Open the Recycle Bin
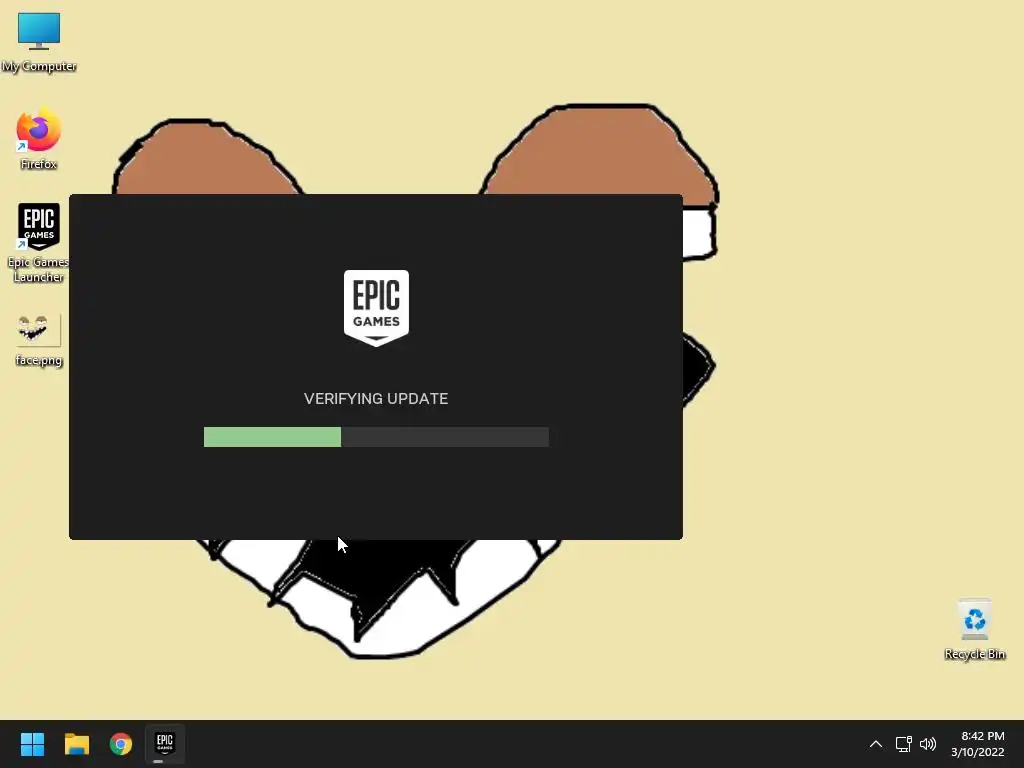This screenshot has height=768, width=1024. click(x=974, y=629)
